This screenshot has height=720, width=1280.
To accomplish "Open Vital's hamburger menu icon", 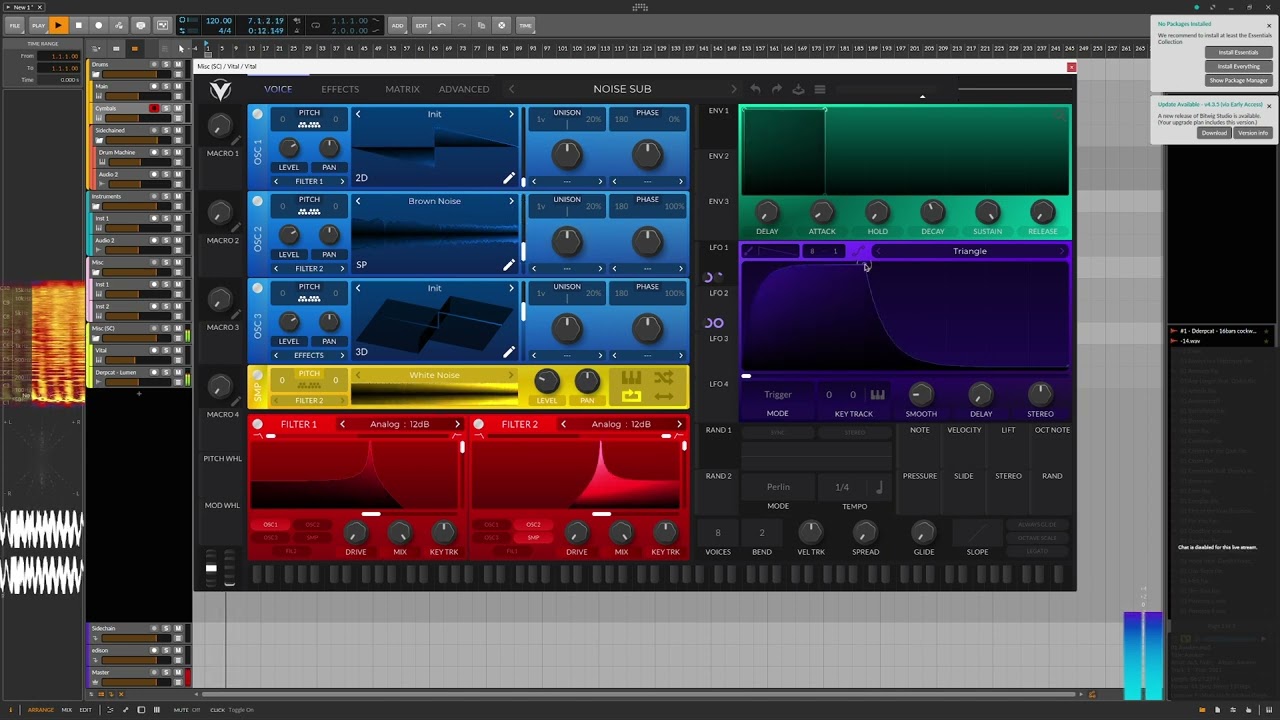I will [820, 89].
